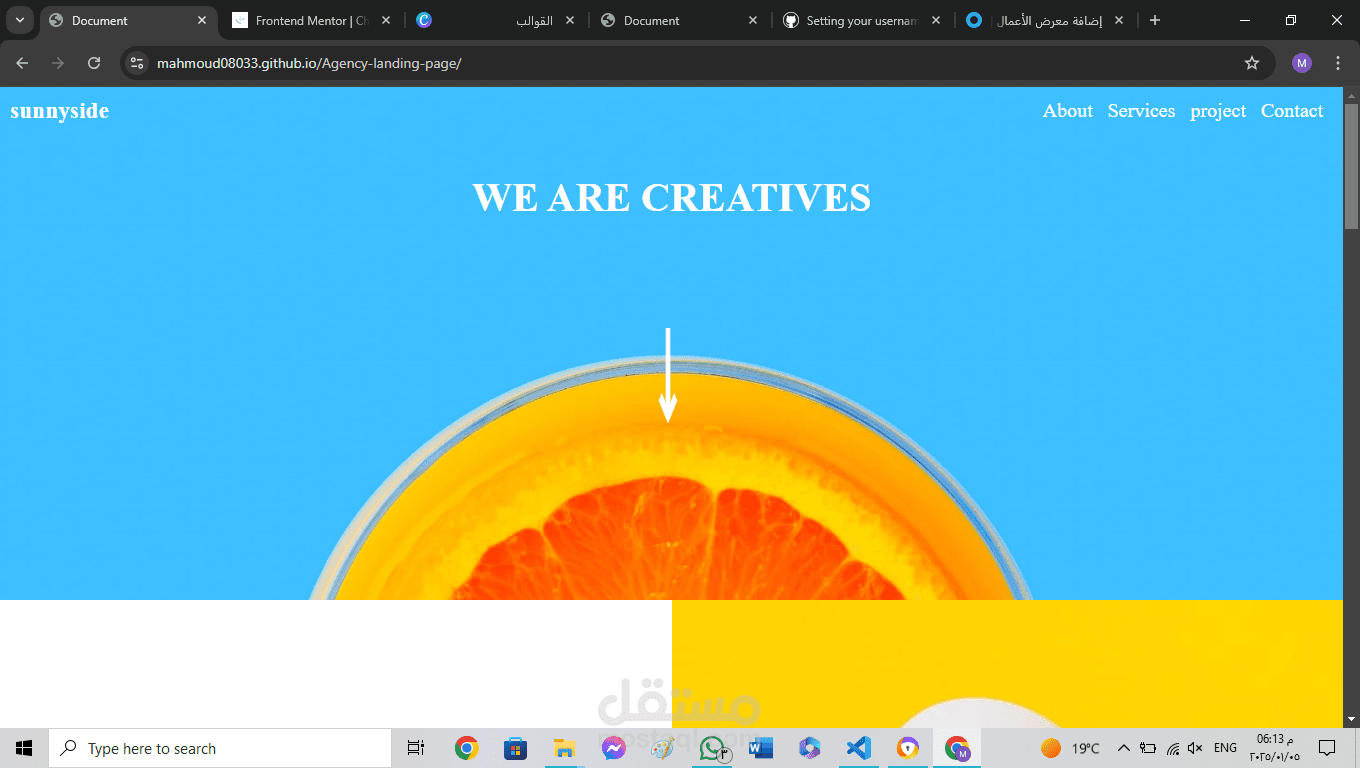The height and width of the screenshot is (768, 1360).
Task: Open Chrome from the taskbar
Action: point(466,748)
